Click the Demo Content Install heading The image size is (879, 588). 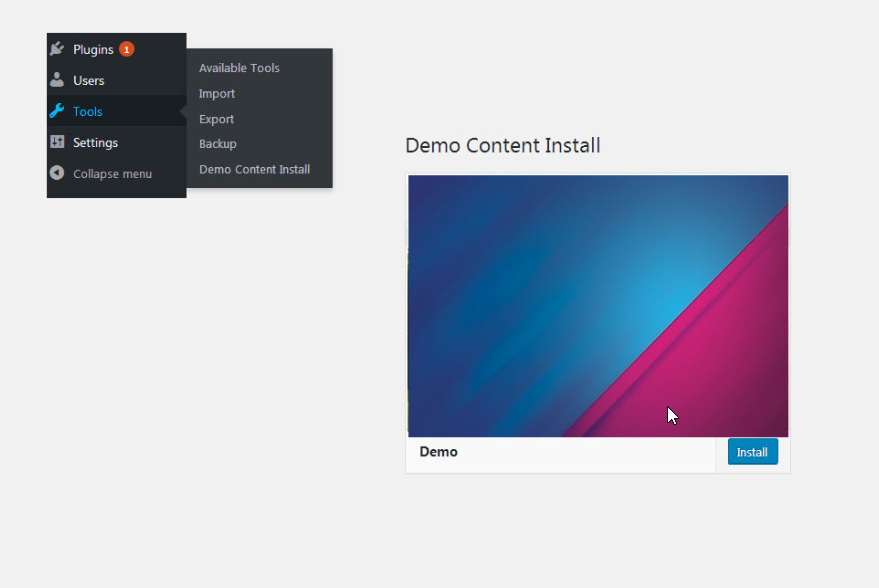coord(503,146)
